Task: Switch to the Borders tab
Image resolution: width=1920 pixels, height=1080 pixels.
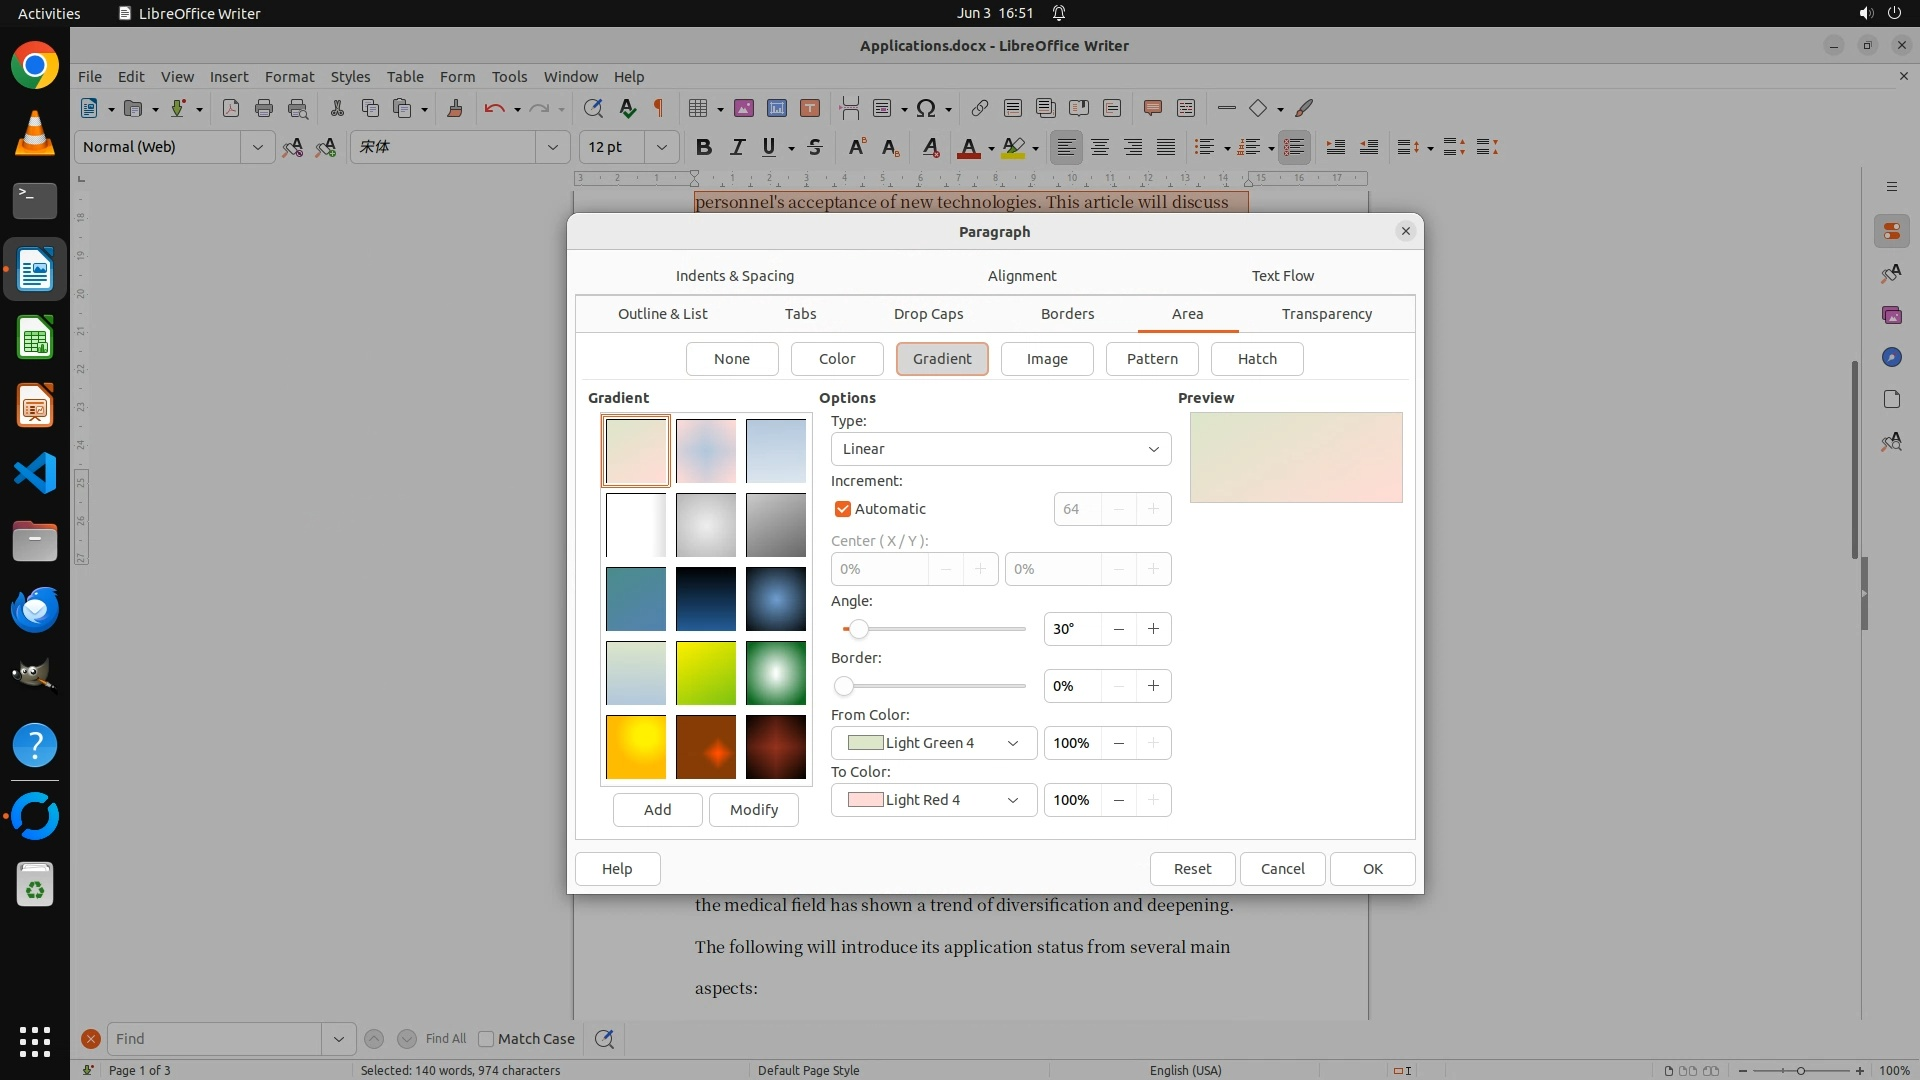Action: pyautogui.click(x=1067, y=314)
